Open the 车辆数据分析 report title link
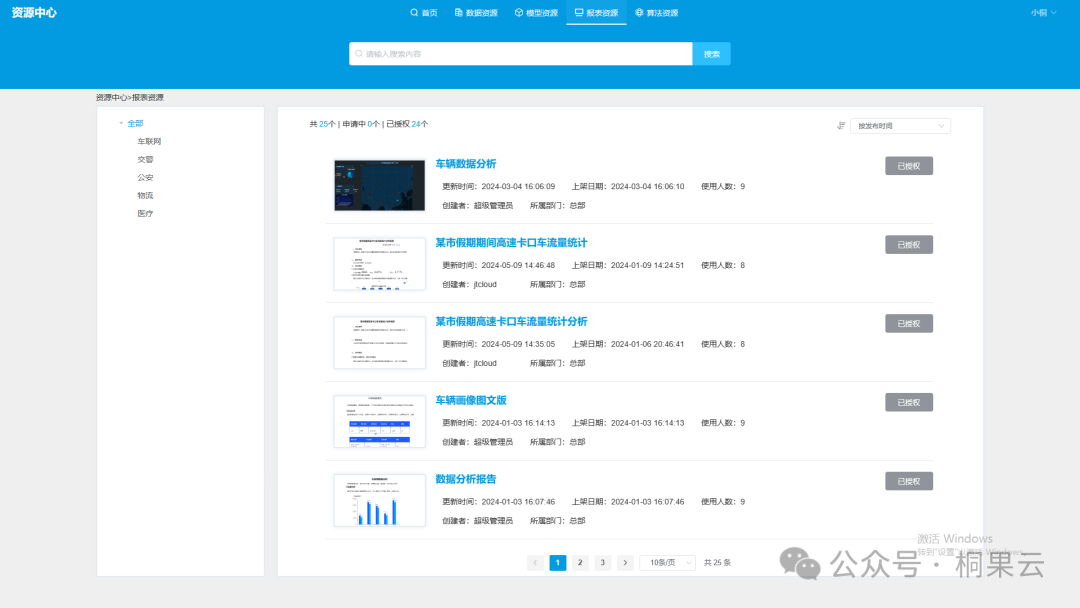The image size is (1080, 608). point(466,164)
